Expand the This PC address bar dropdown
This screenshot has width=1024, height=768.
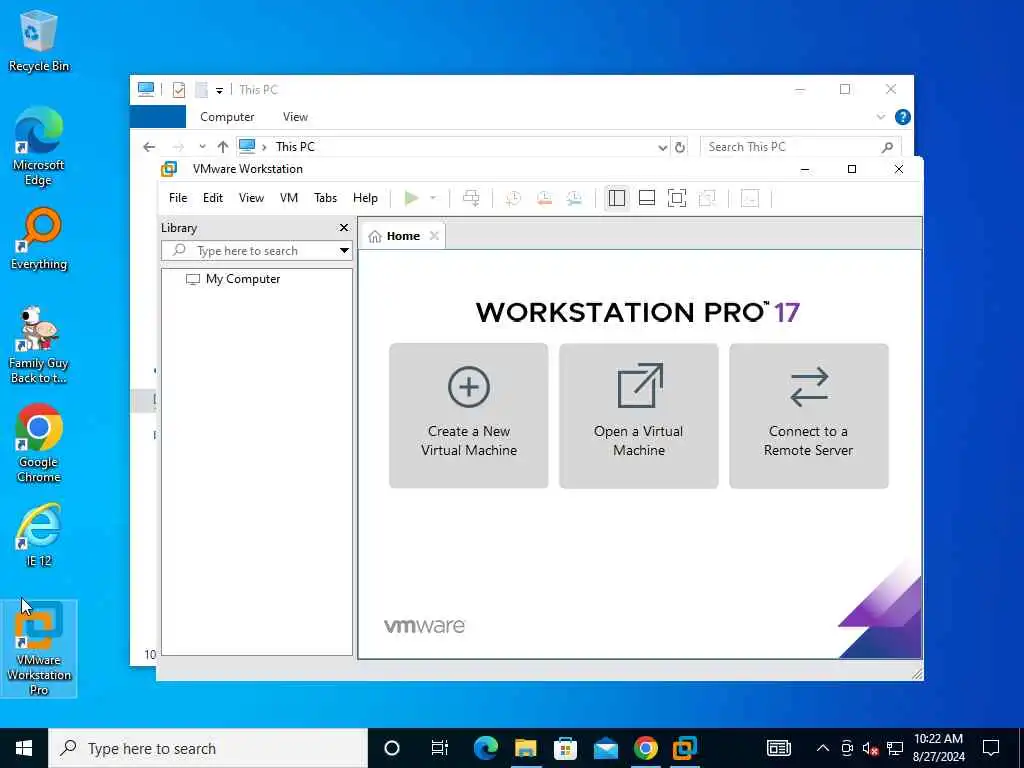[x=662, y=148]
